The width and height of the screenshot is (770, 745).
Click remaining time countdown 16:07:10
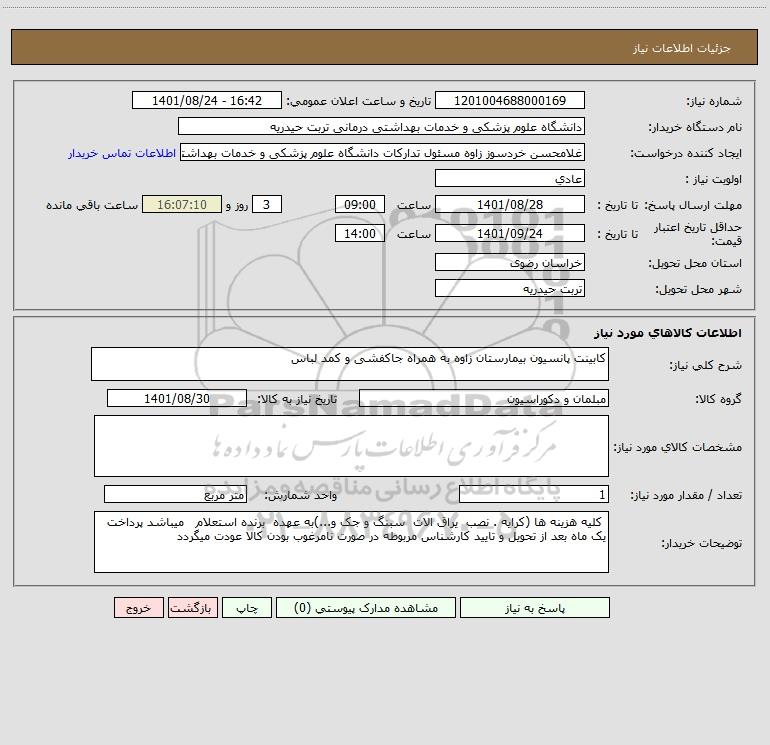[x=182, y=204]
